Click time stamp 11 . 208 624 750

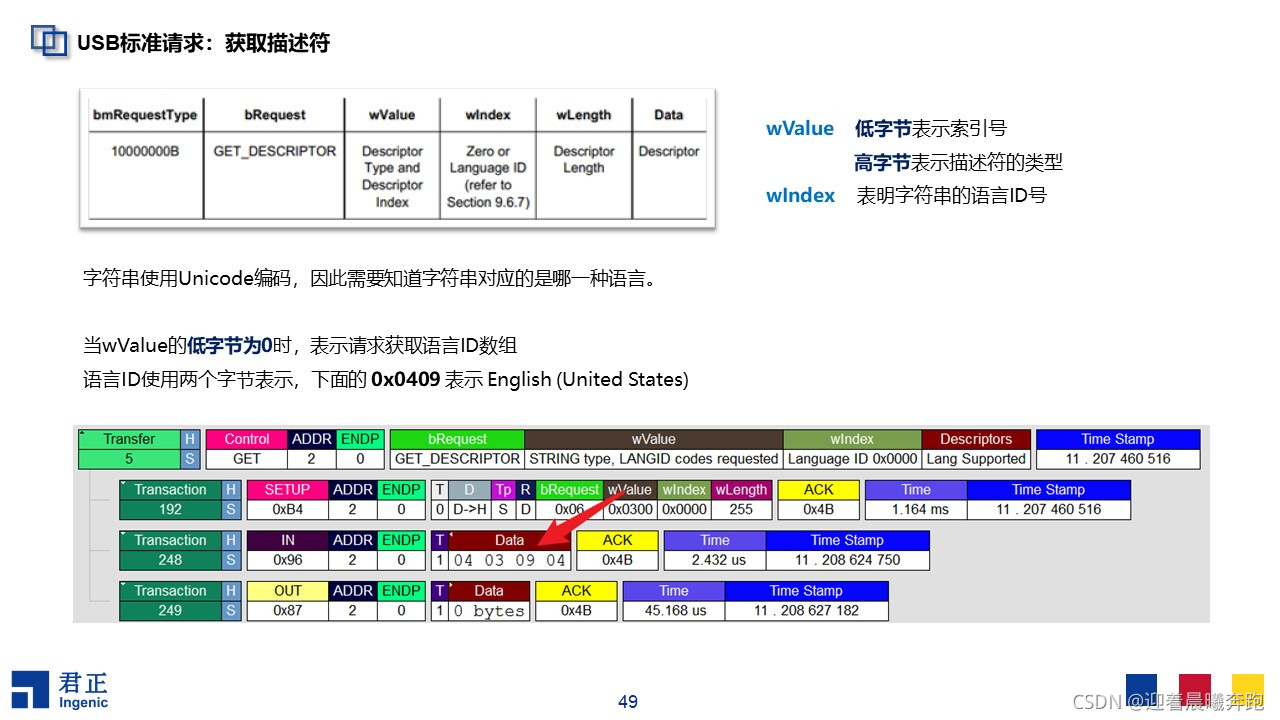pos(847,560)
